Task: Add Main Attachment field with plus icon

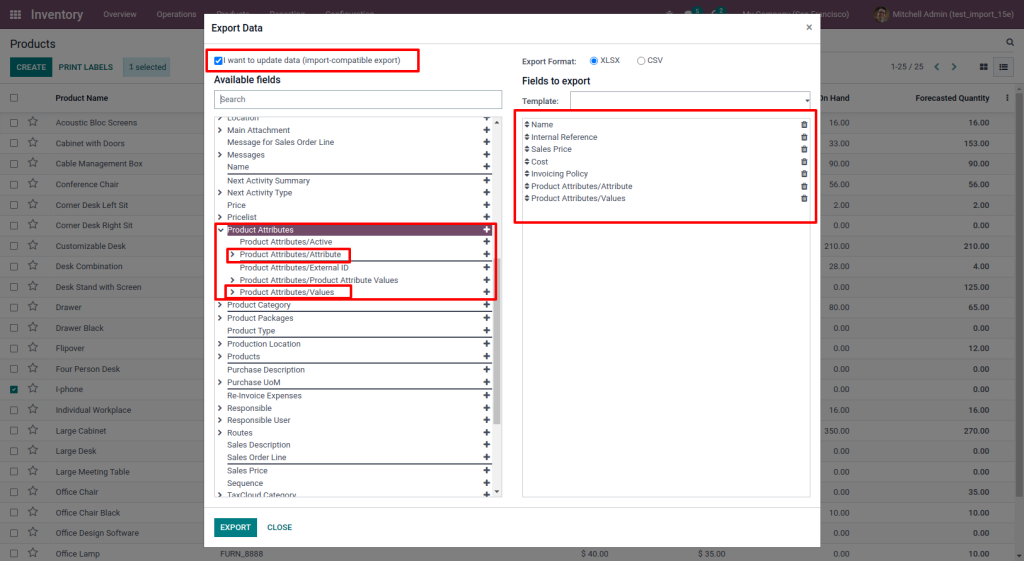Action: click(x=487, y=130)
